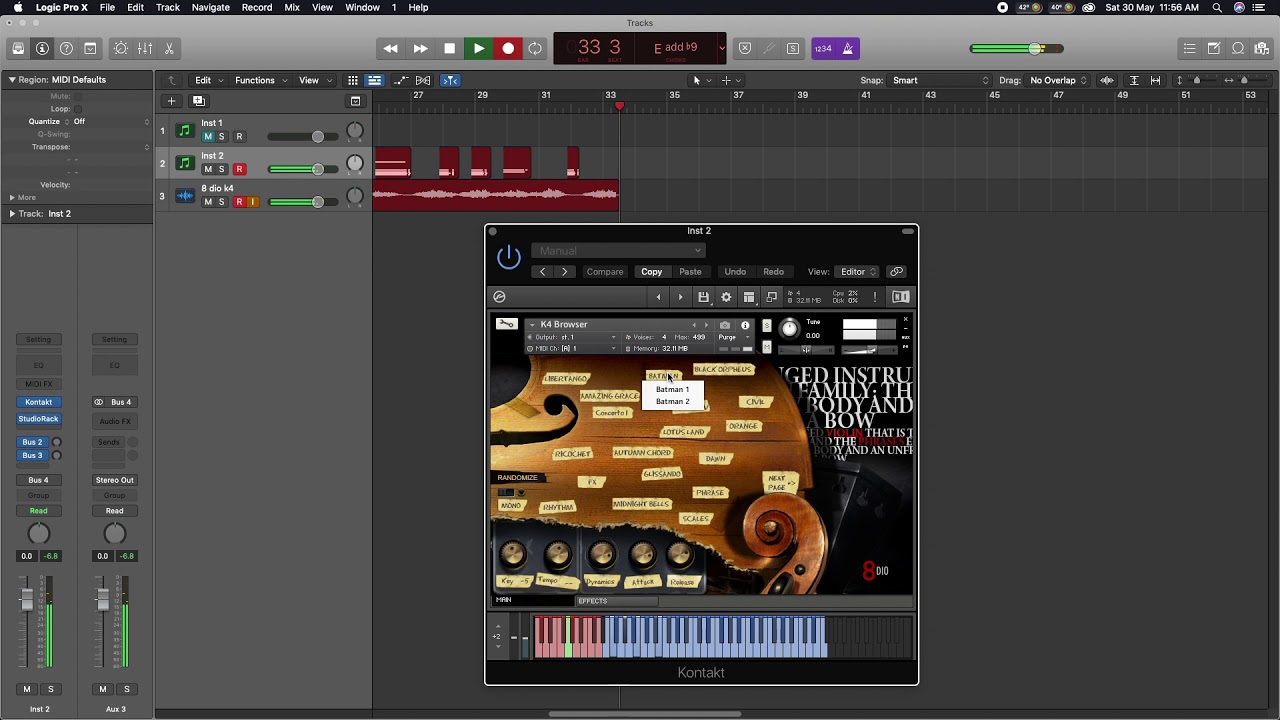Toggle the Solo S control bar button
Screen dimensions: 1280x720
pos(793,48)
